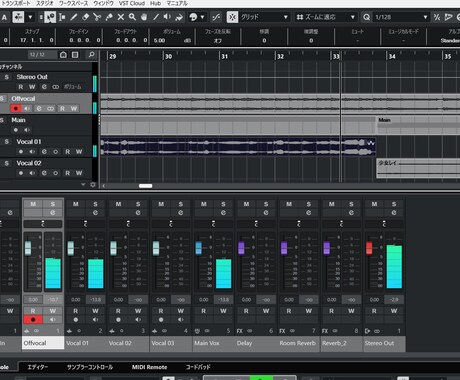Image resolution: width=460 pixels, height=380 pixels.
Task: Open the color palette icon in toolbar
Action: click(193, 17)
